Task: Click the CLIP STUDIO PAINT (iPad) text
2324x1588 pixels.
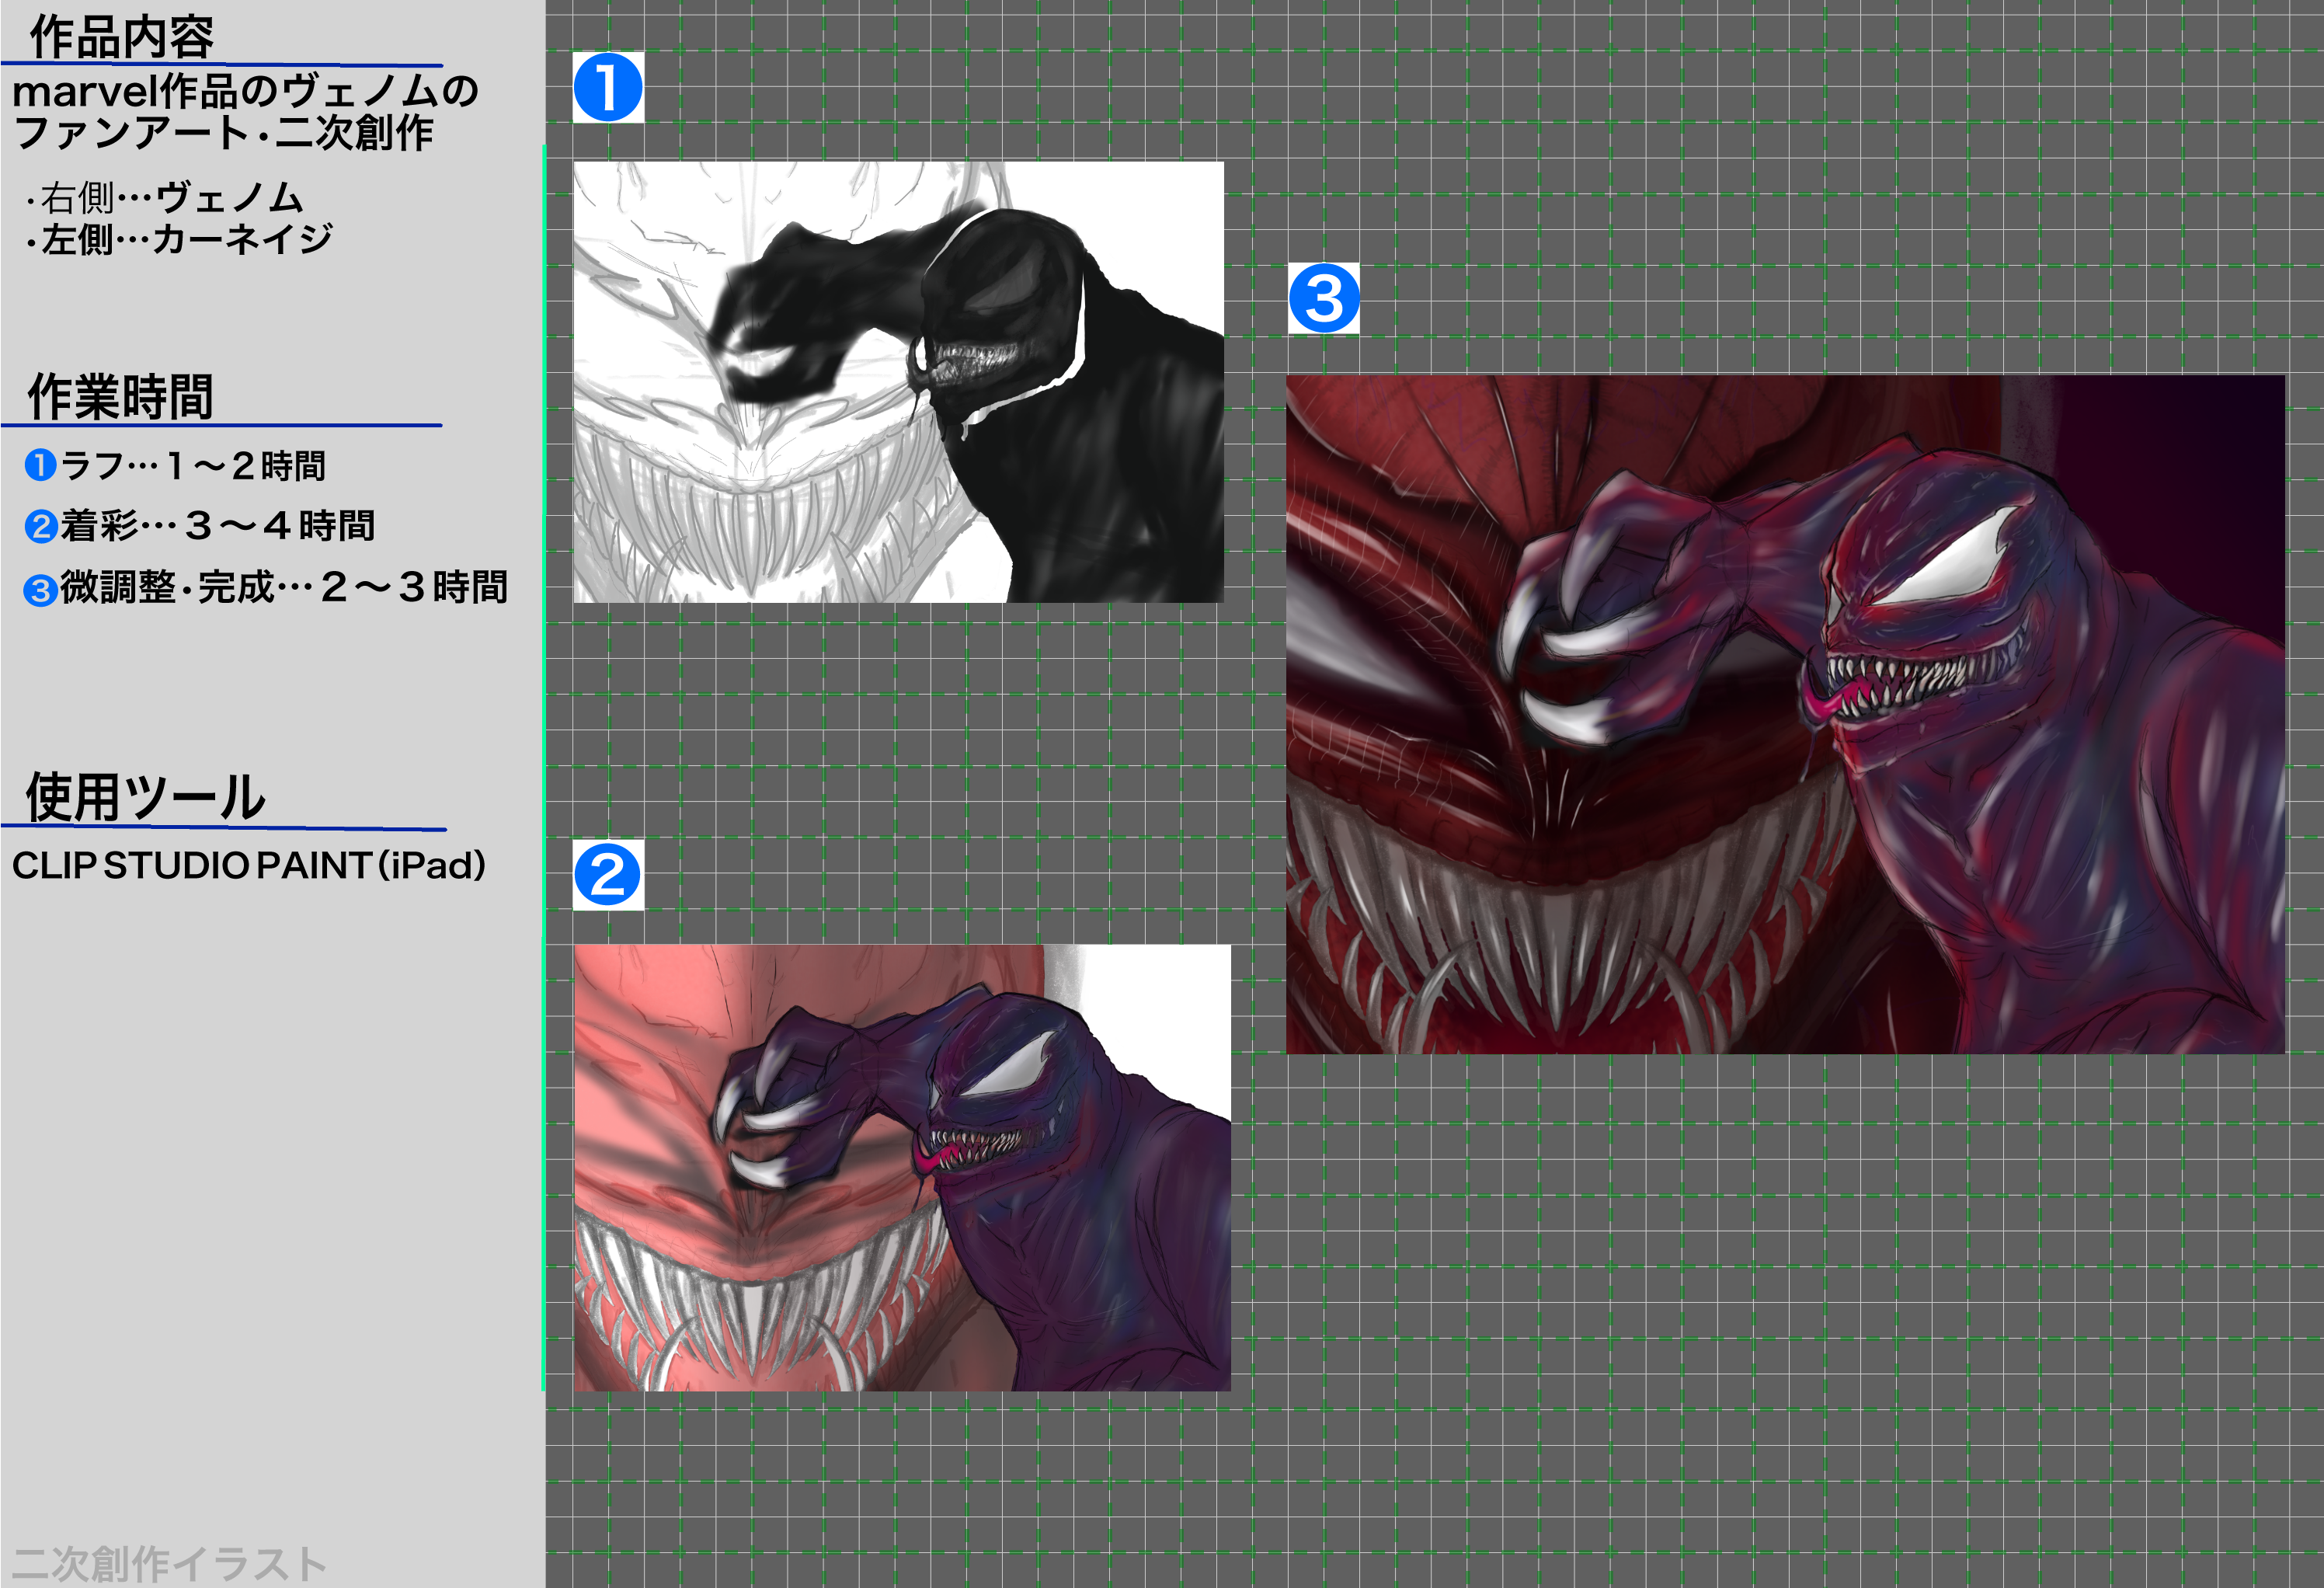Action: pyautogui.click(x=248, y=866)
